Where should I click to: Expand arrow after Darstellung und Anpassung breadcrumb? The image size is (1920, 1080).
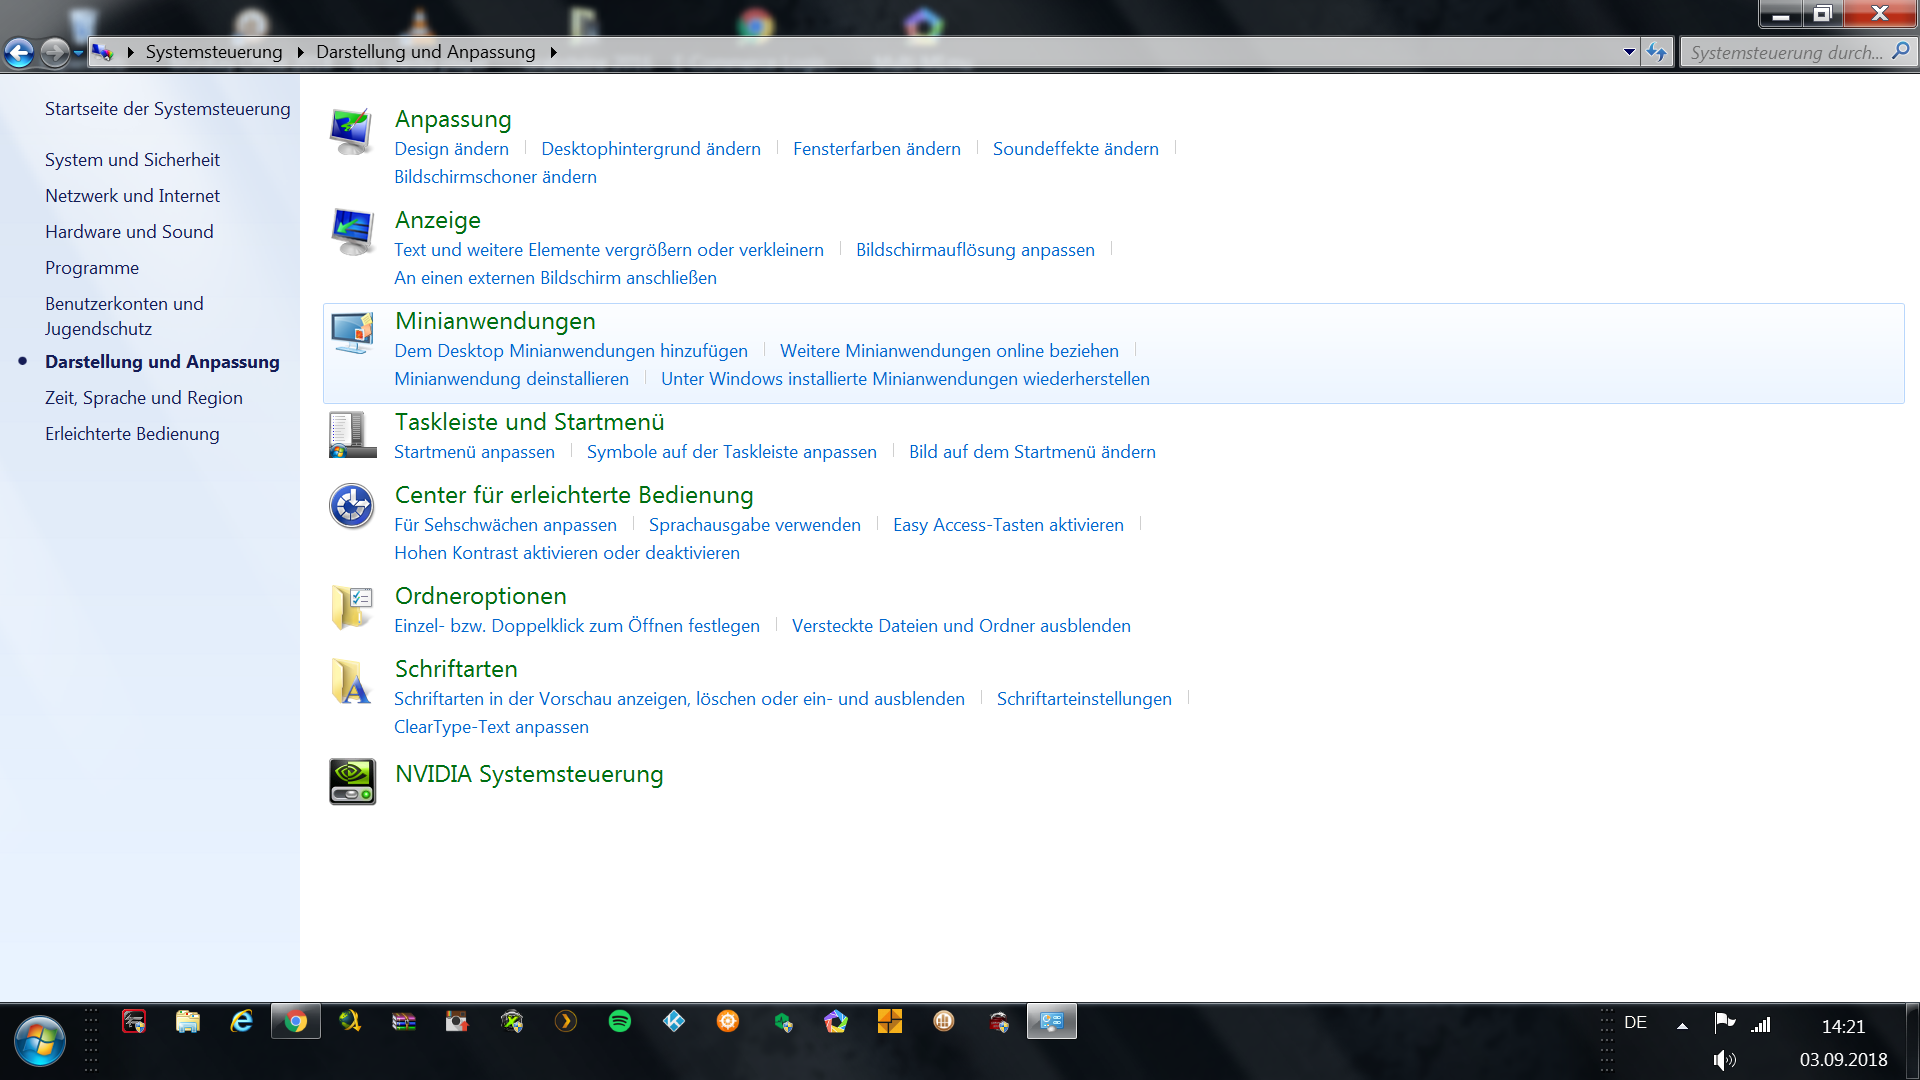[x=553, y=52]
